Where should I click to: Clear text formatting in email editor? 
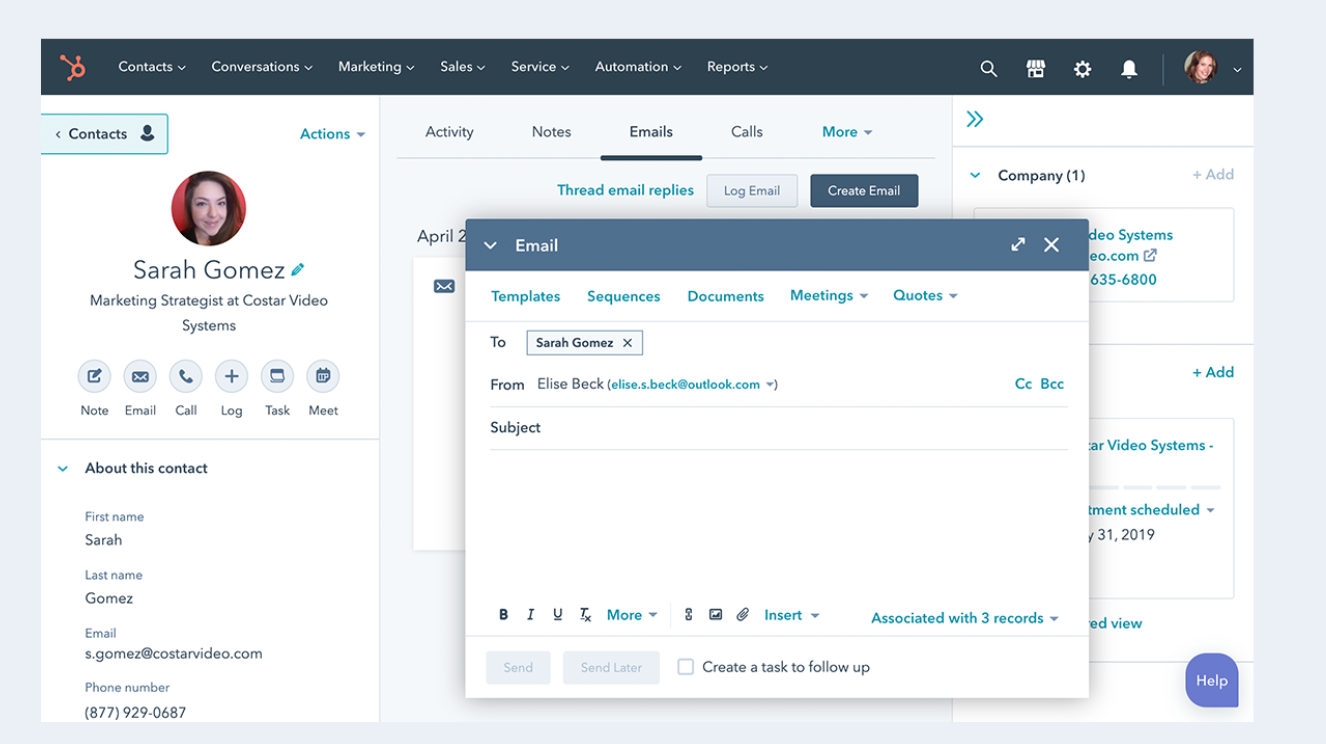coord(586,615)
